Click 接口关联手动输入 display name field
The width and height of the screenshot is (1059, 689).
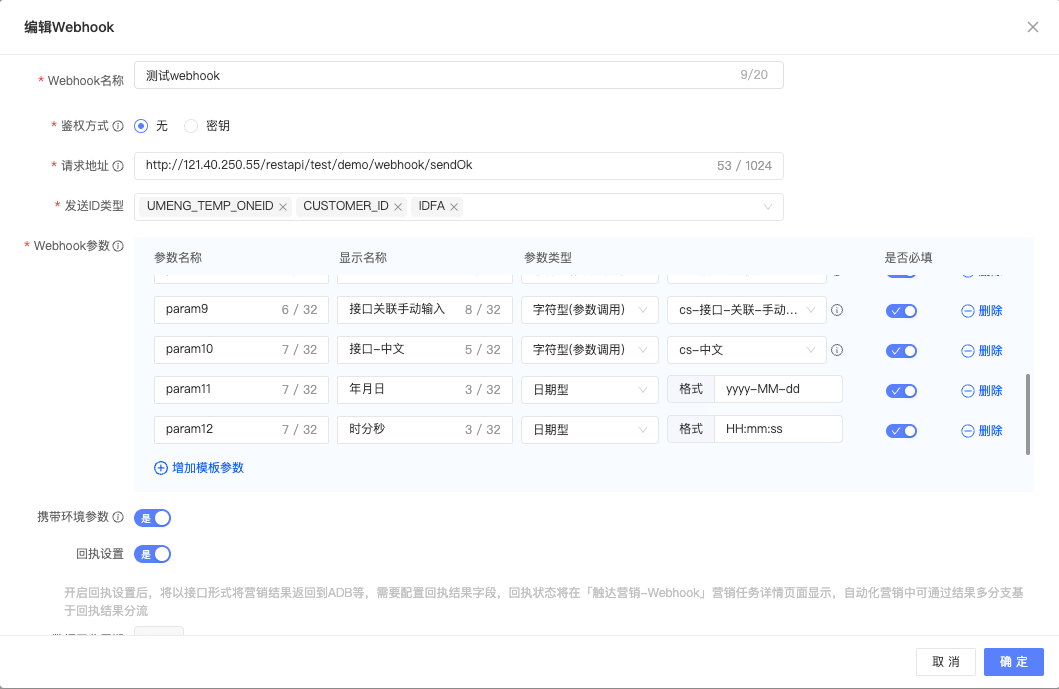pos(425,310)
